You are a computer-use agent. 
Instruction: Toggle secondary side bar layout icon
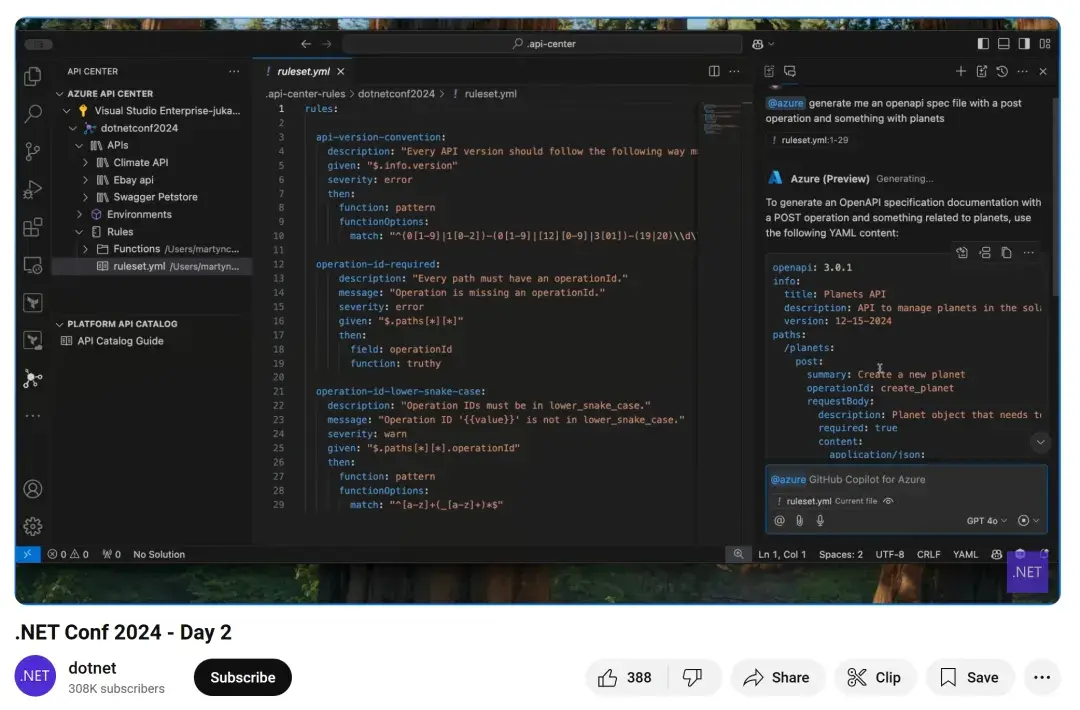1024,43
